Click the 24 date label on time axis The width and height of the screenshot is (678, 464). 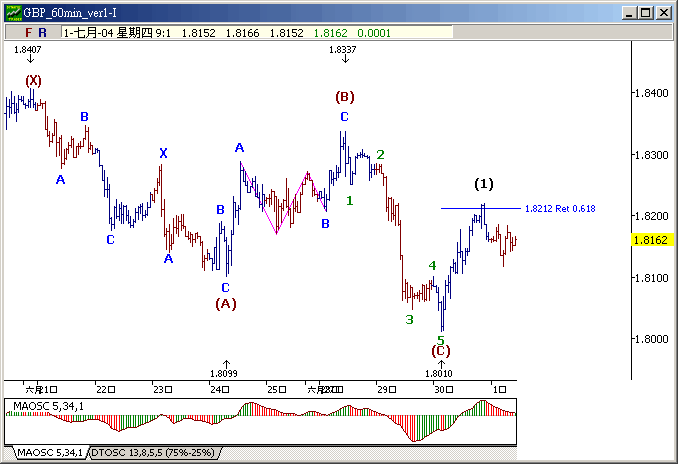click(220, 390)
